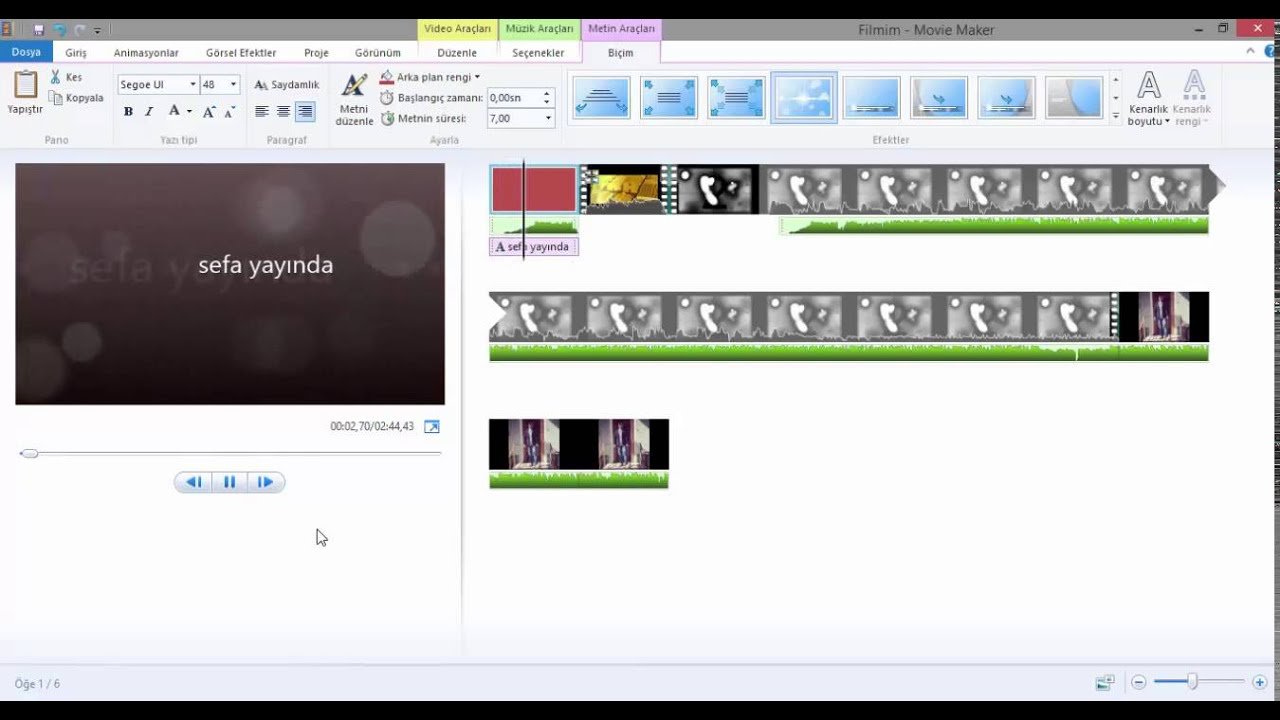Click the zoom out minus icon
The width and height of the screenshot is (1280, 720).
pyautogui.click(x=1138, y=683)
